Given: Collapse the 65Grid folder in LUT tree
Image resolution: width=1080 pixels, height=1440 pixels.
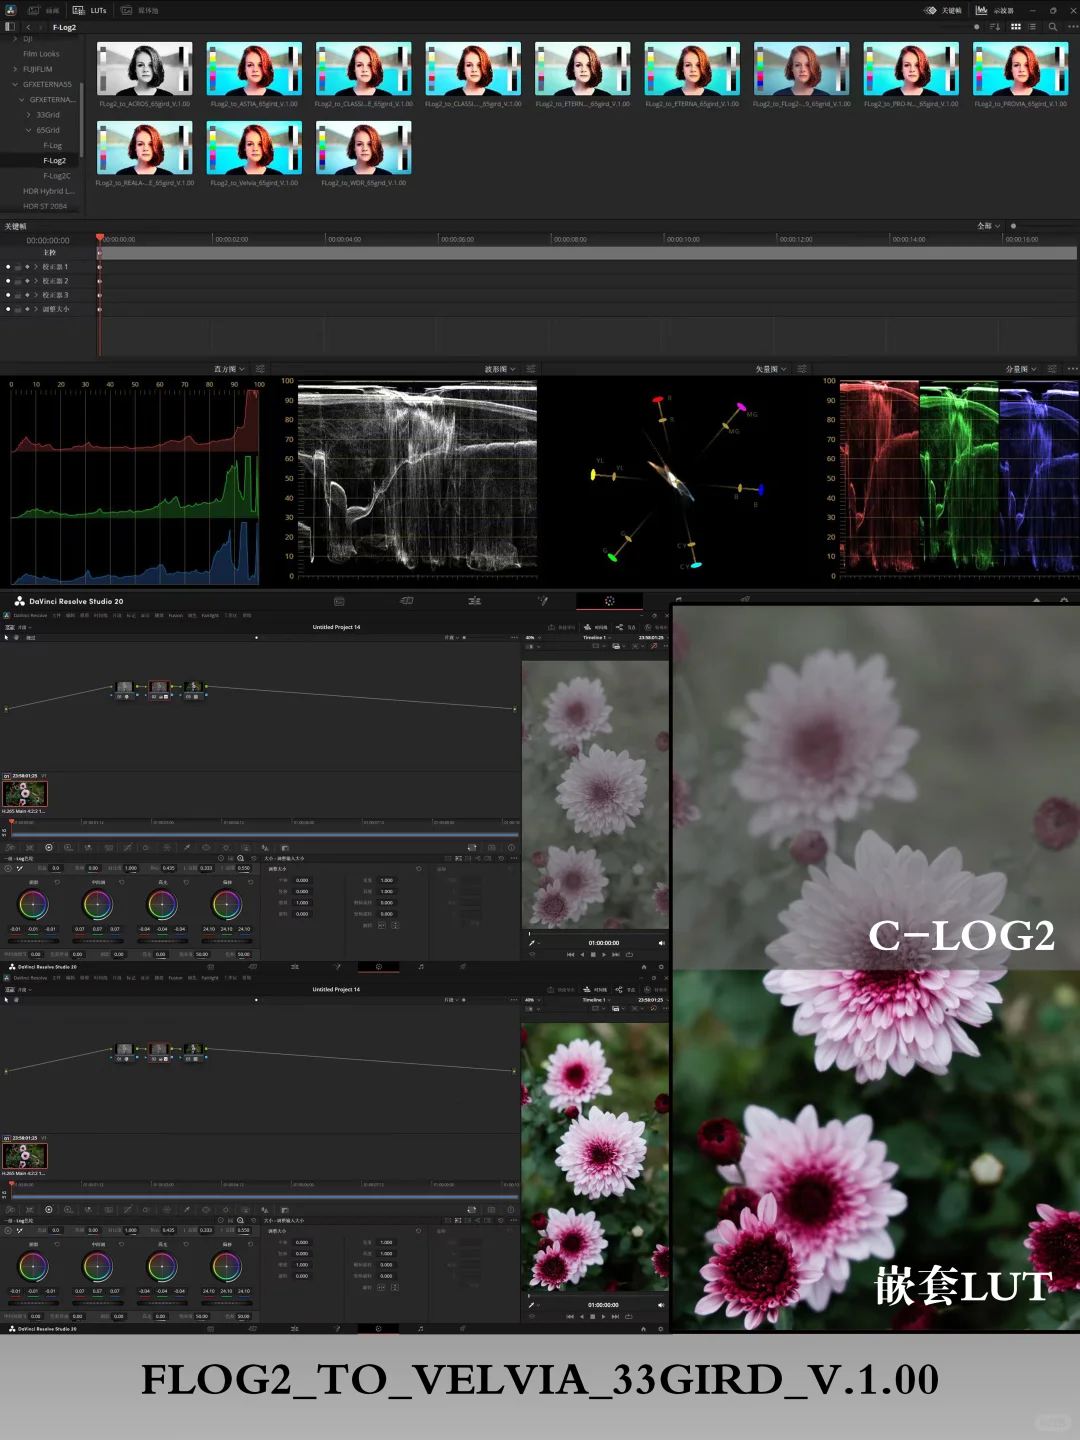Looking at the screenshot, I should click(28, 130).
